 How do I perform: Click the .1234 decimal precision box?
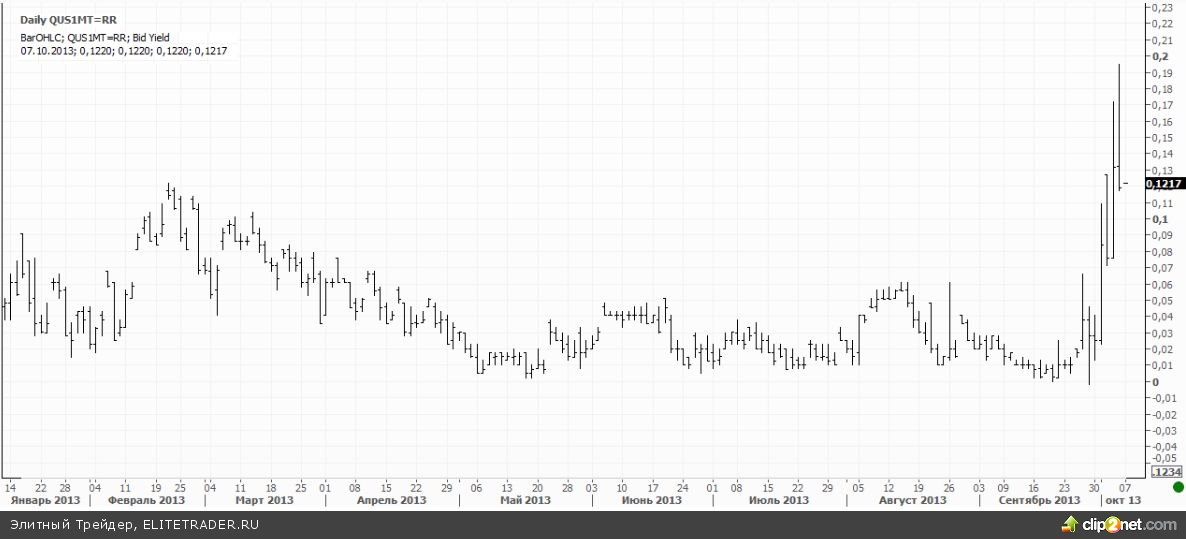click(x=1165, y=471)
